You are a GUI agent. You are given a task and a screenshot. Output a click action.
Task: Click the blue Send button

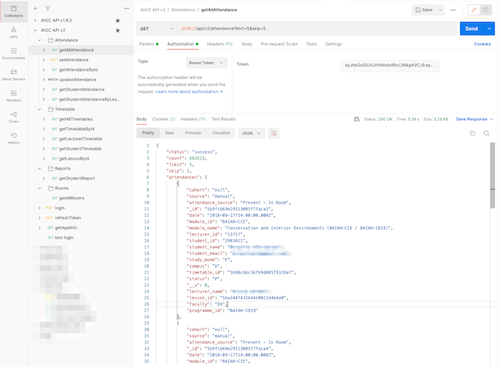coord(472,29)
